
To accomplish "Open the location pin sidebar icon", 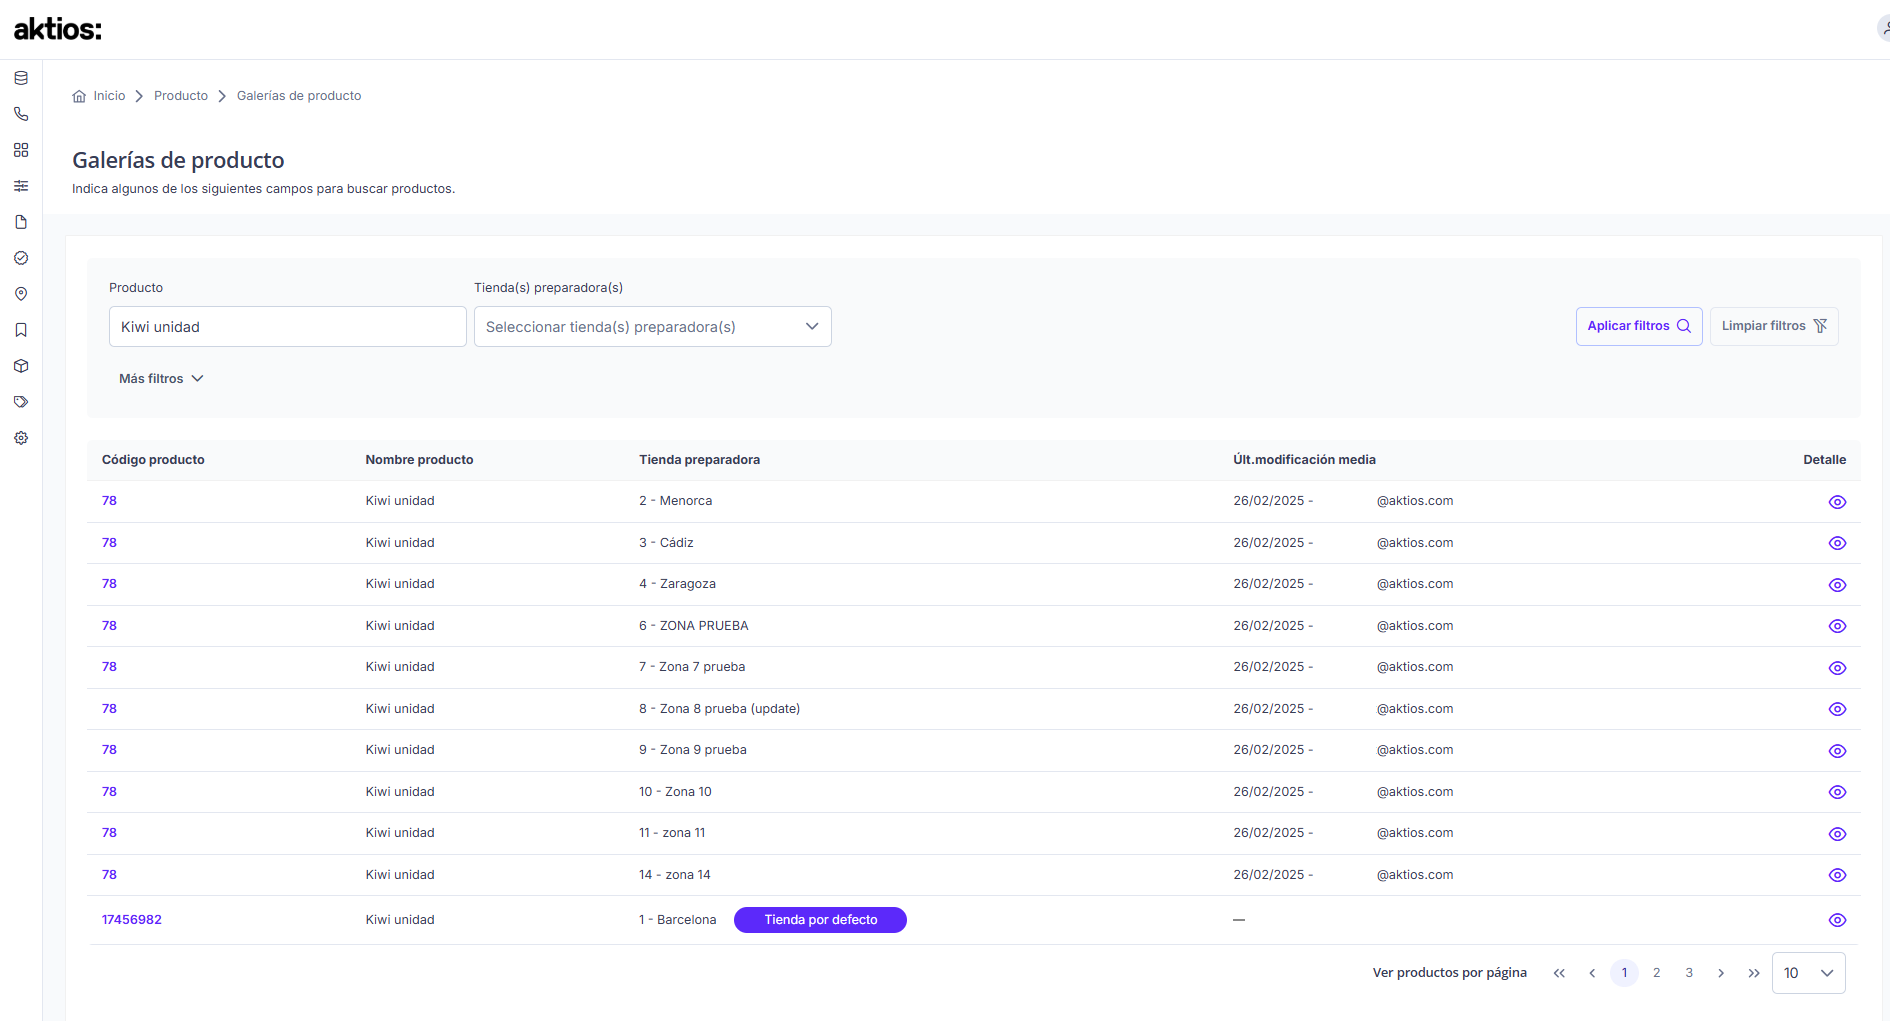I will (x=21, y=294).
